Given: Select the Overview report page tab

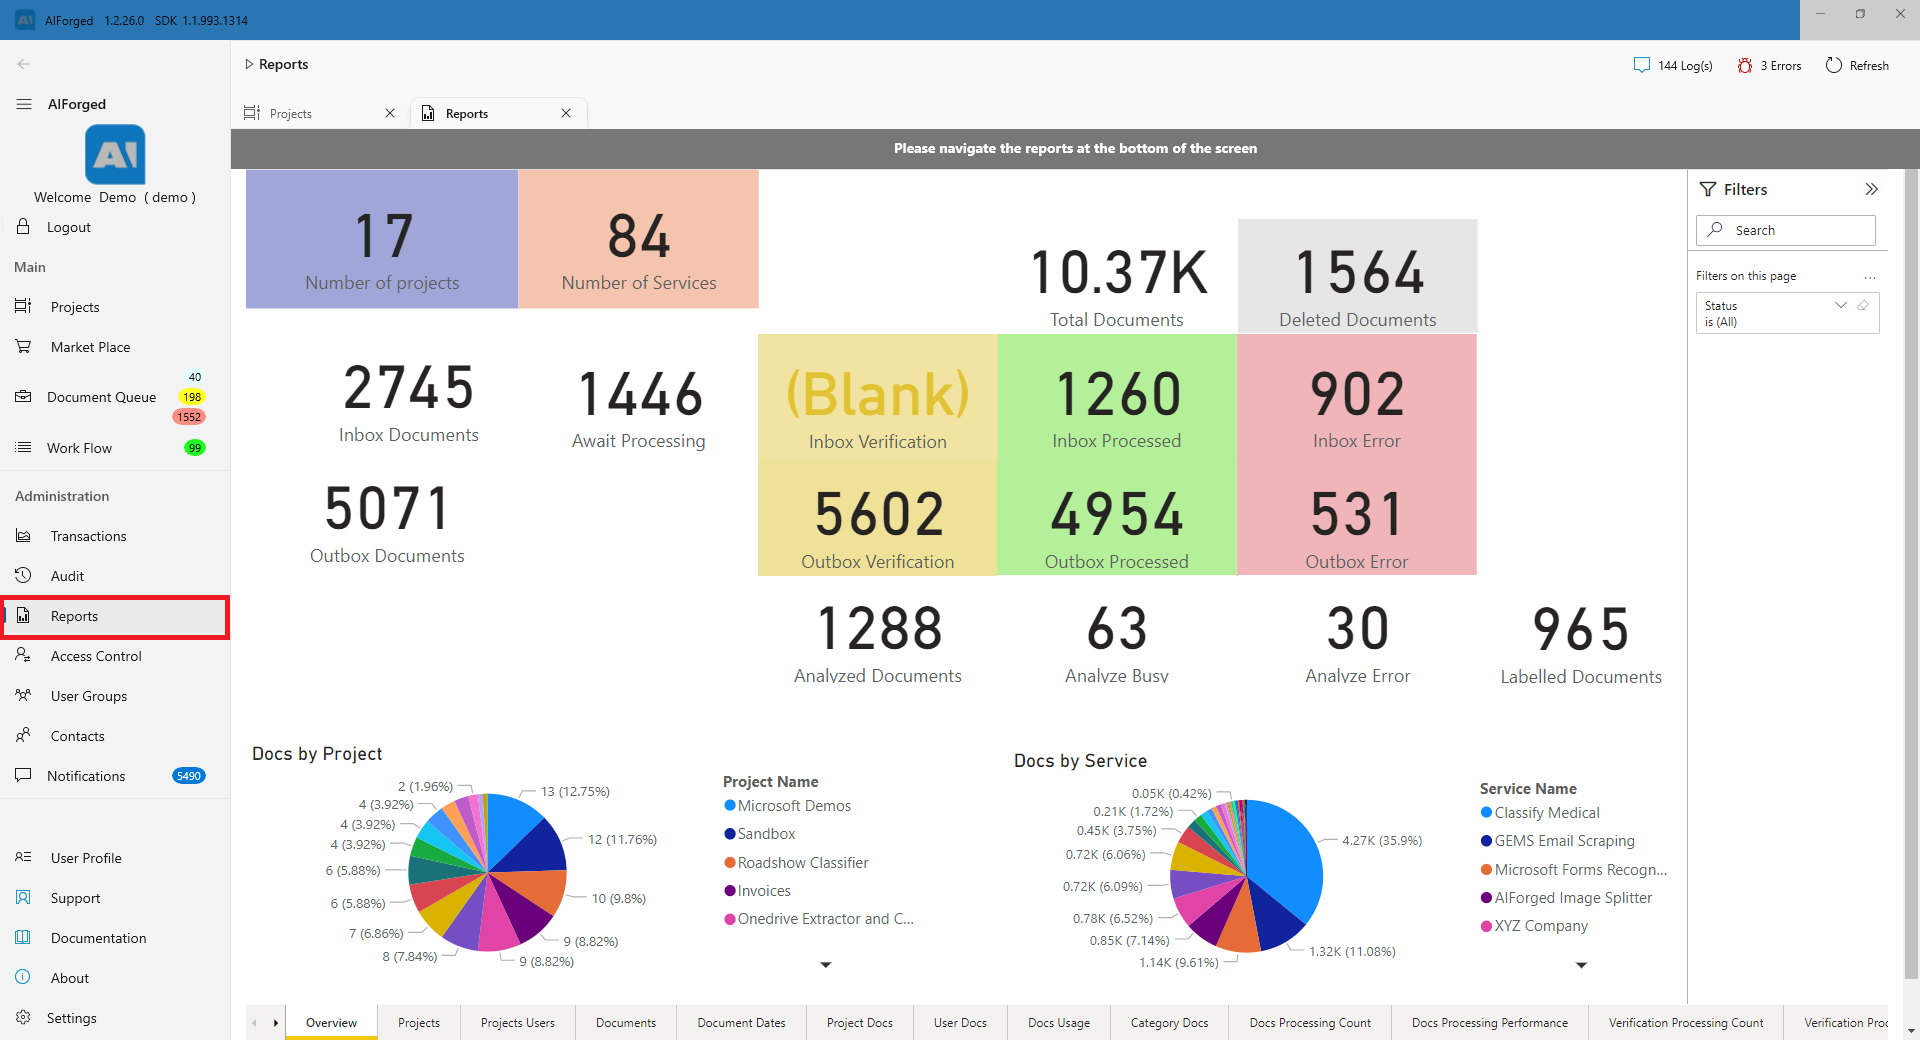Looking at the screenshot, I should point(331,1023).
